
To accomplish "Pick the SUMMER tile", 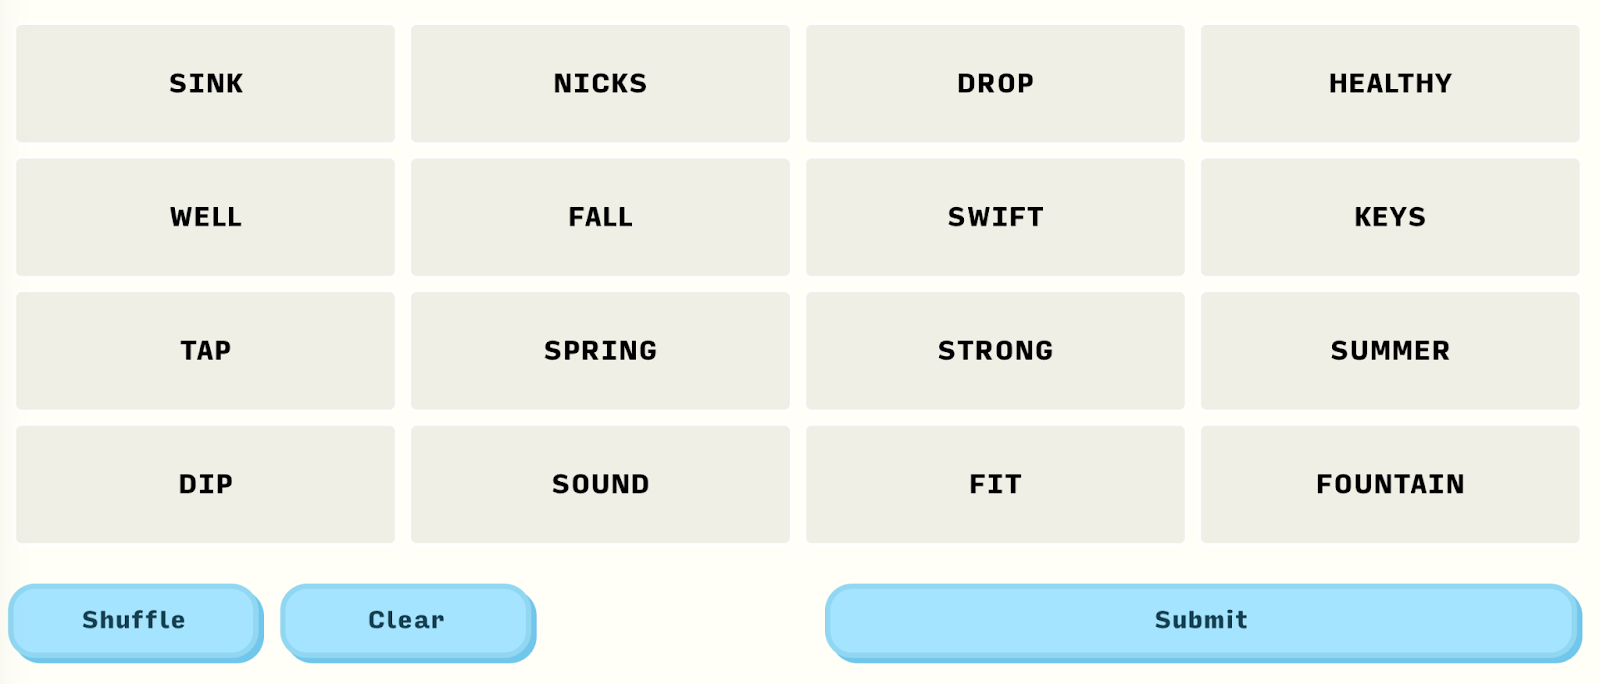I will pos(1390,351).
